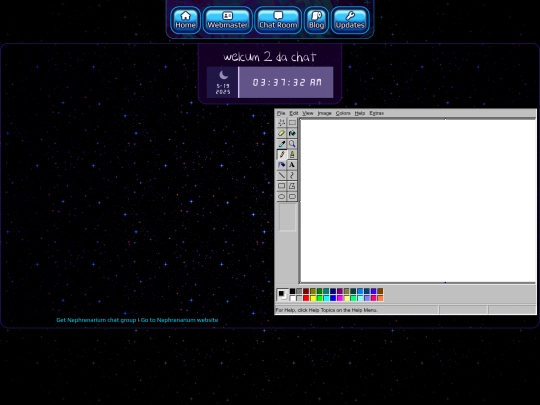Select the rectangular Select tool
The height and width of the screenshot is (405, 540).
[292, 123]
